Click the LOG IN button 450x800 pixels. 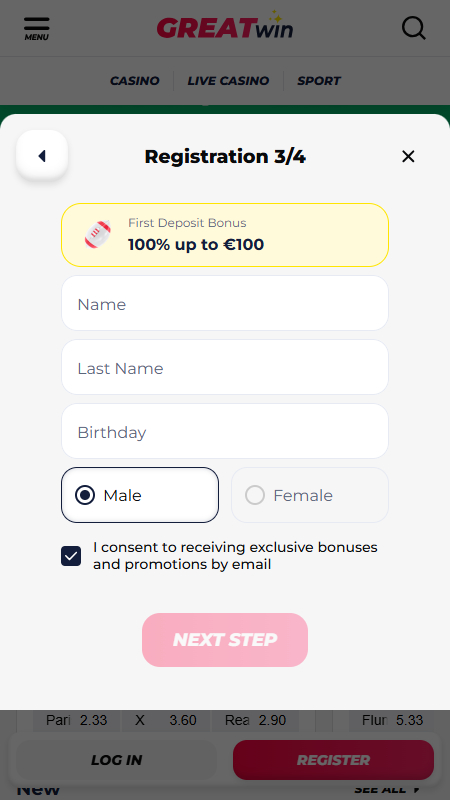tap(116, 760)
